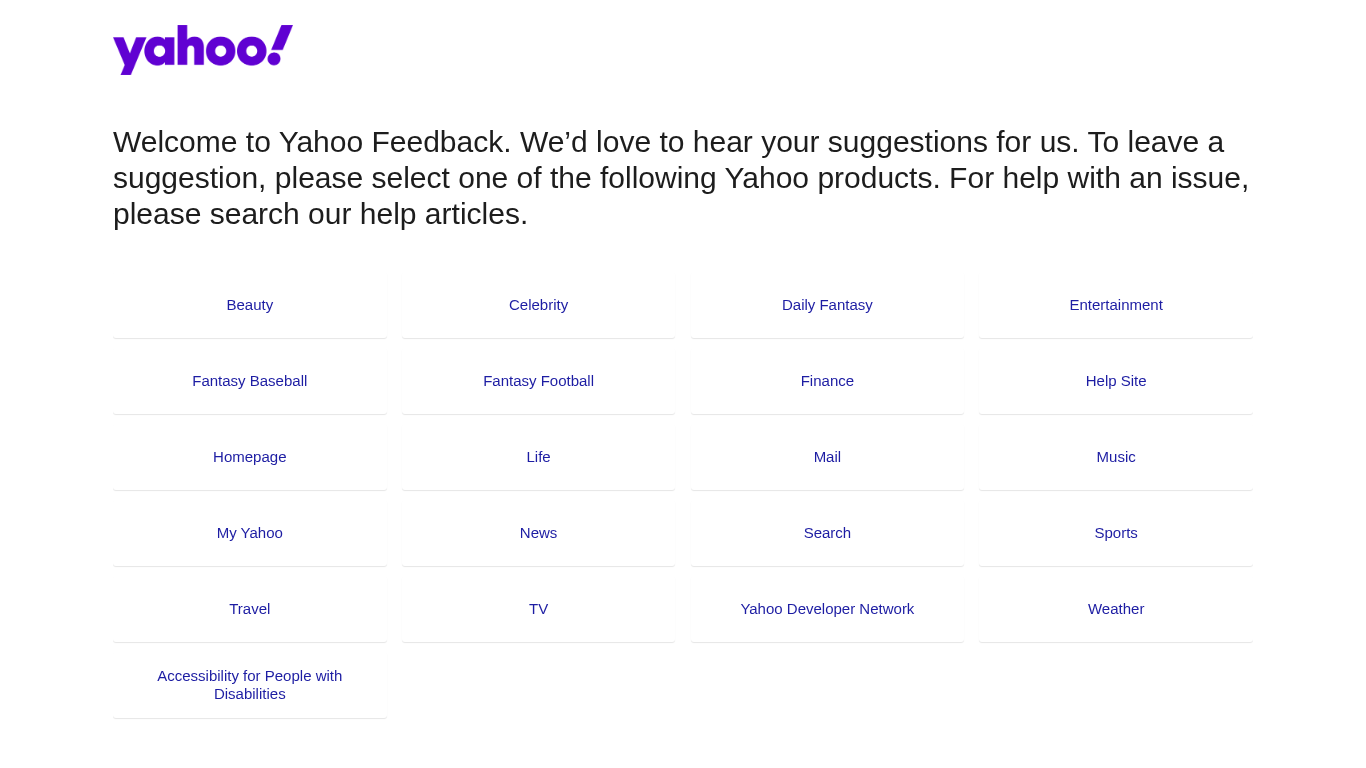Click the News link

pos(538,533)
